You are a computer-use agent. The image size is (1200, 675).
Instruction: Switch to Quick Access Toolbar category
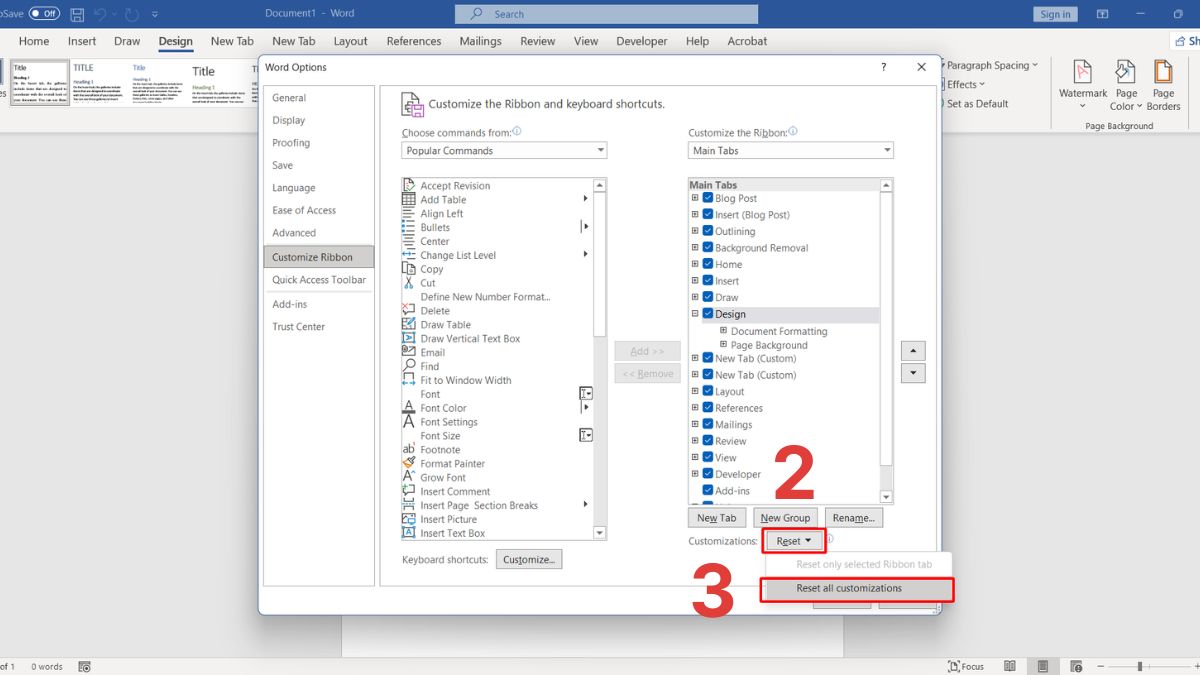[319, 280]
